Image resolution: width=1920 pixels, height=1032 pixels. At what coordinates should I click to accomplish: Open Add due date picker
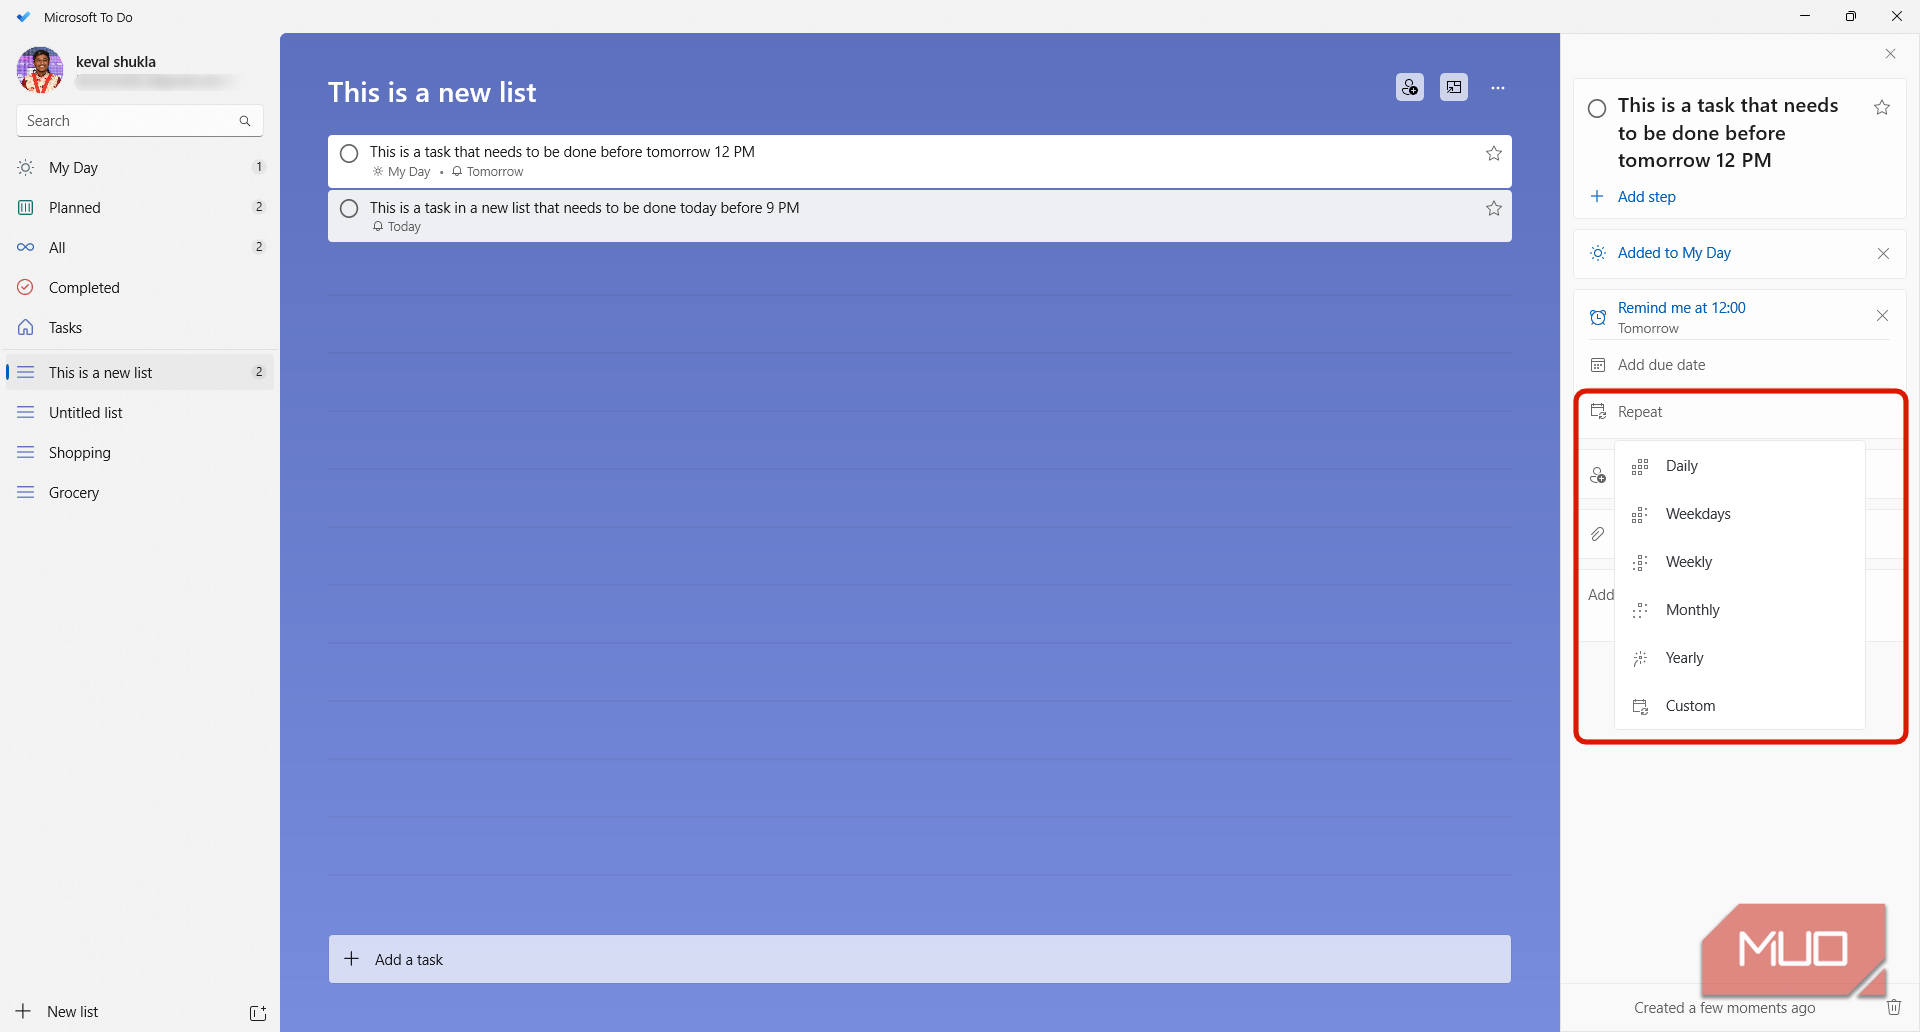pos(1740,365)
